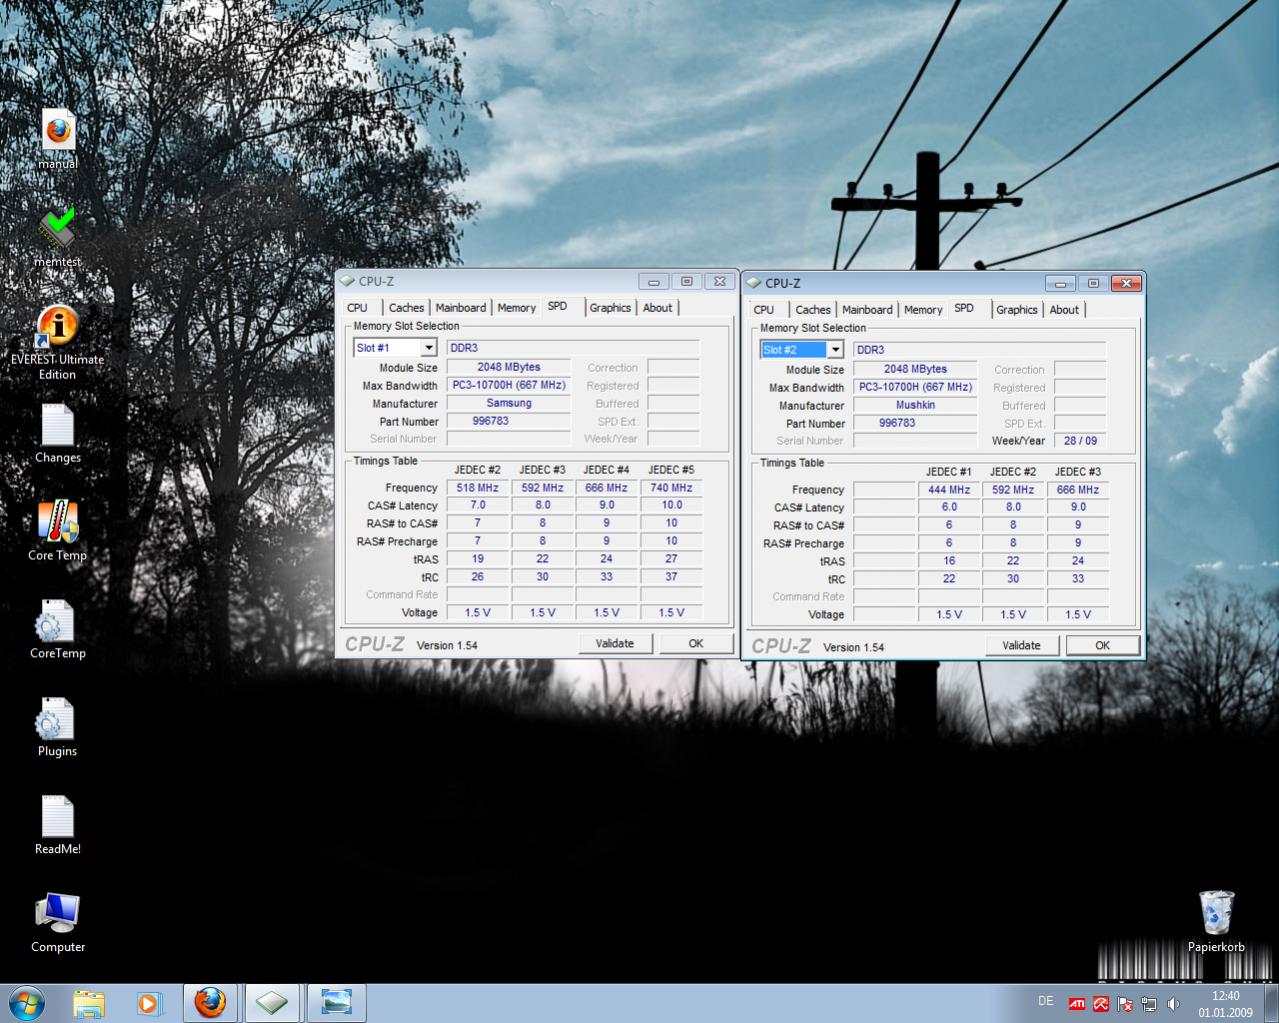Open the Action Center flag tray icon
This screenshot has width=1279, height=1023.
[x=1125, y=1004]
